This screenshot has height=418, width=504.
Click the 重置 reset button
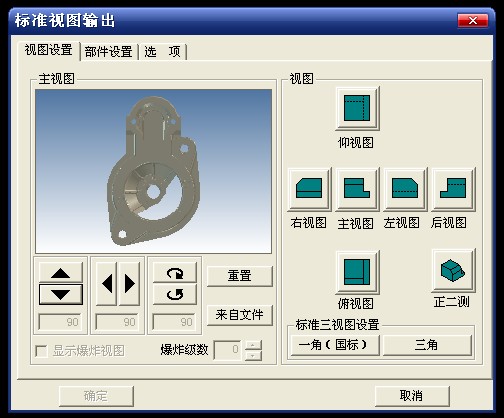[239, 276]
